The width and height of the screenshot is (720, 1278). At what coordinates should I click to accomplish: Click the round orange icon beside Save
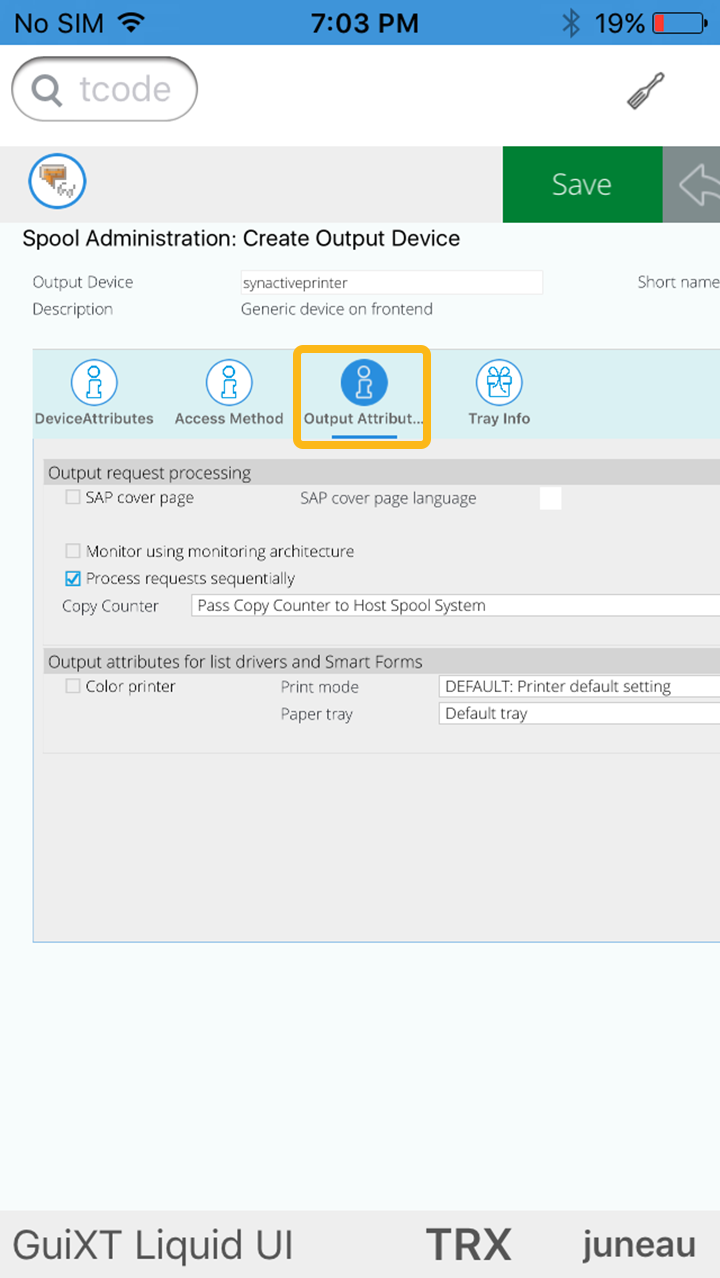click(x=57, y=182)
